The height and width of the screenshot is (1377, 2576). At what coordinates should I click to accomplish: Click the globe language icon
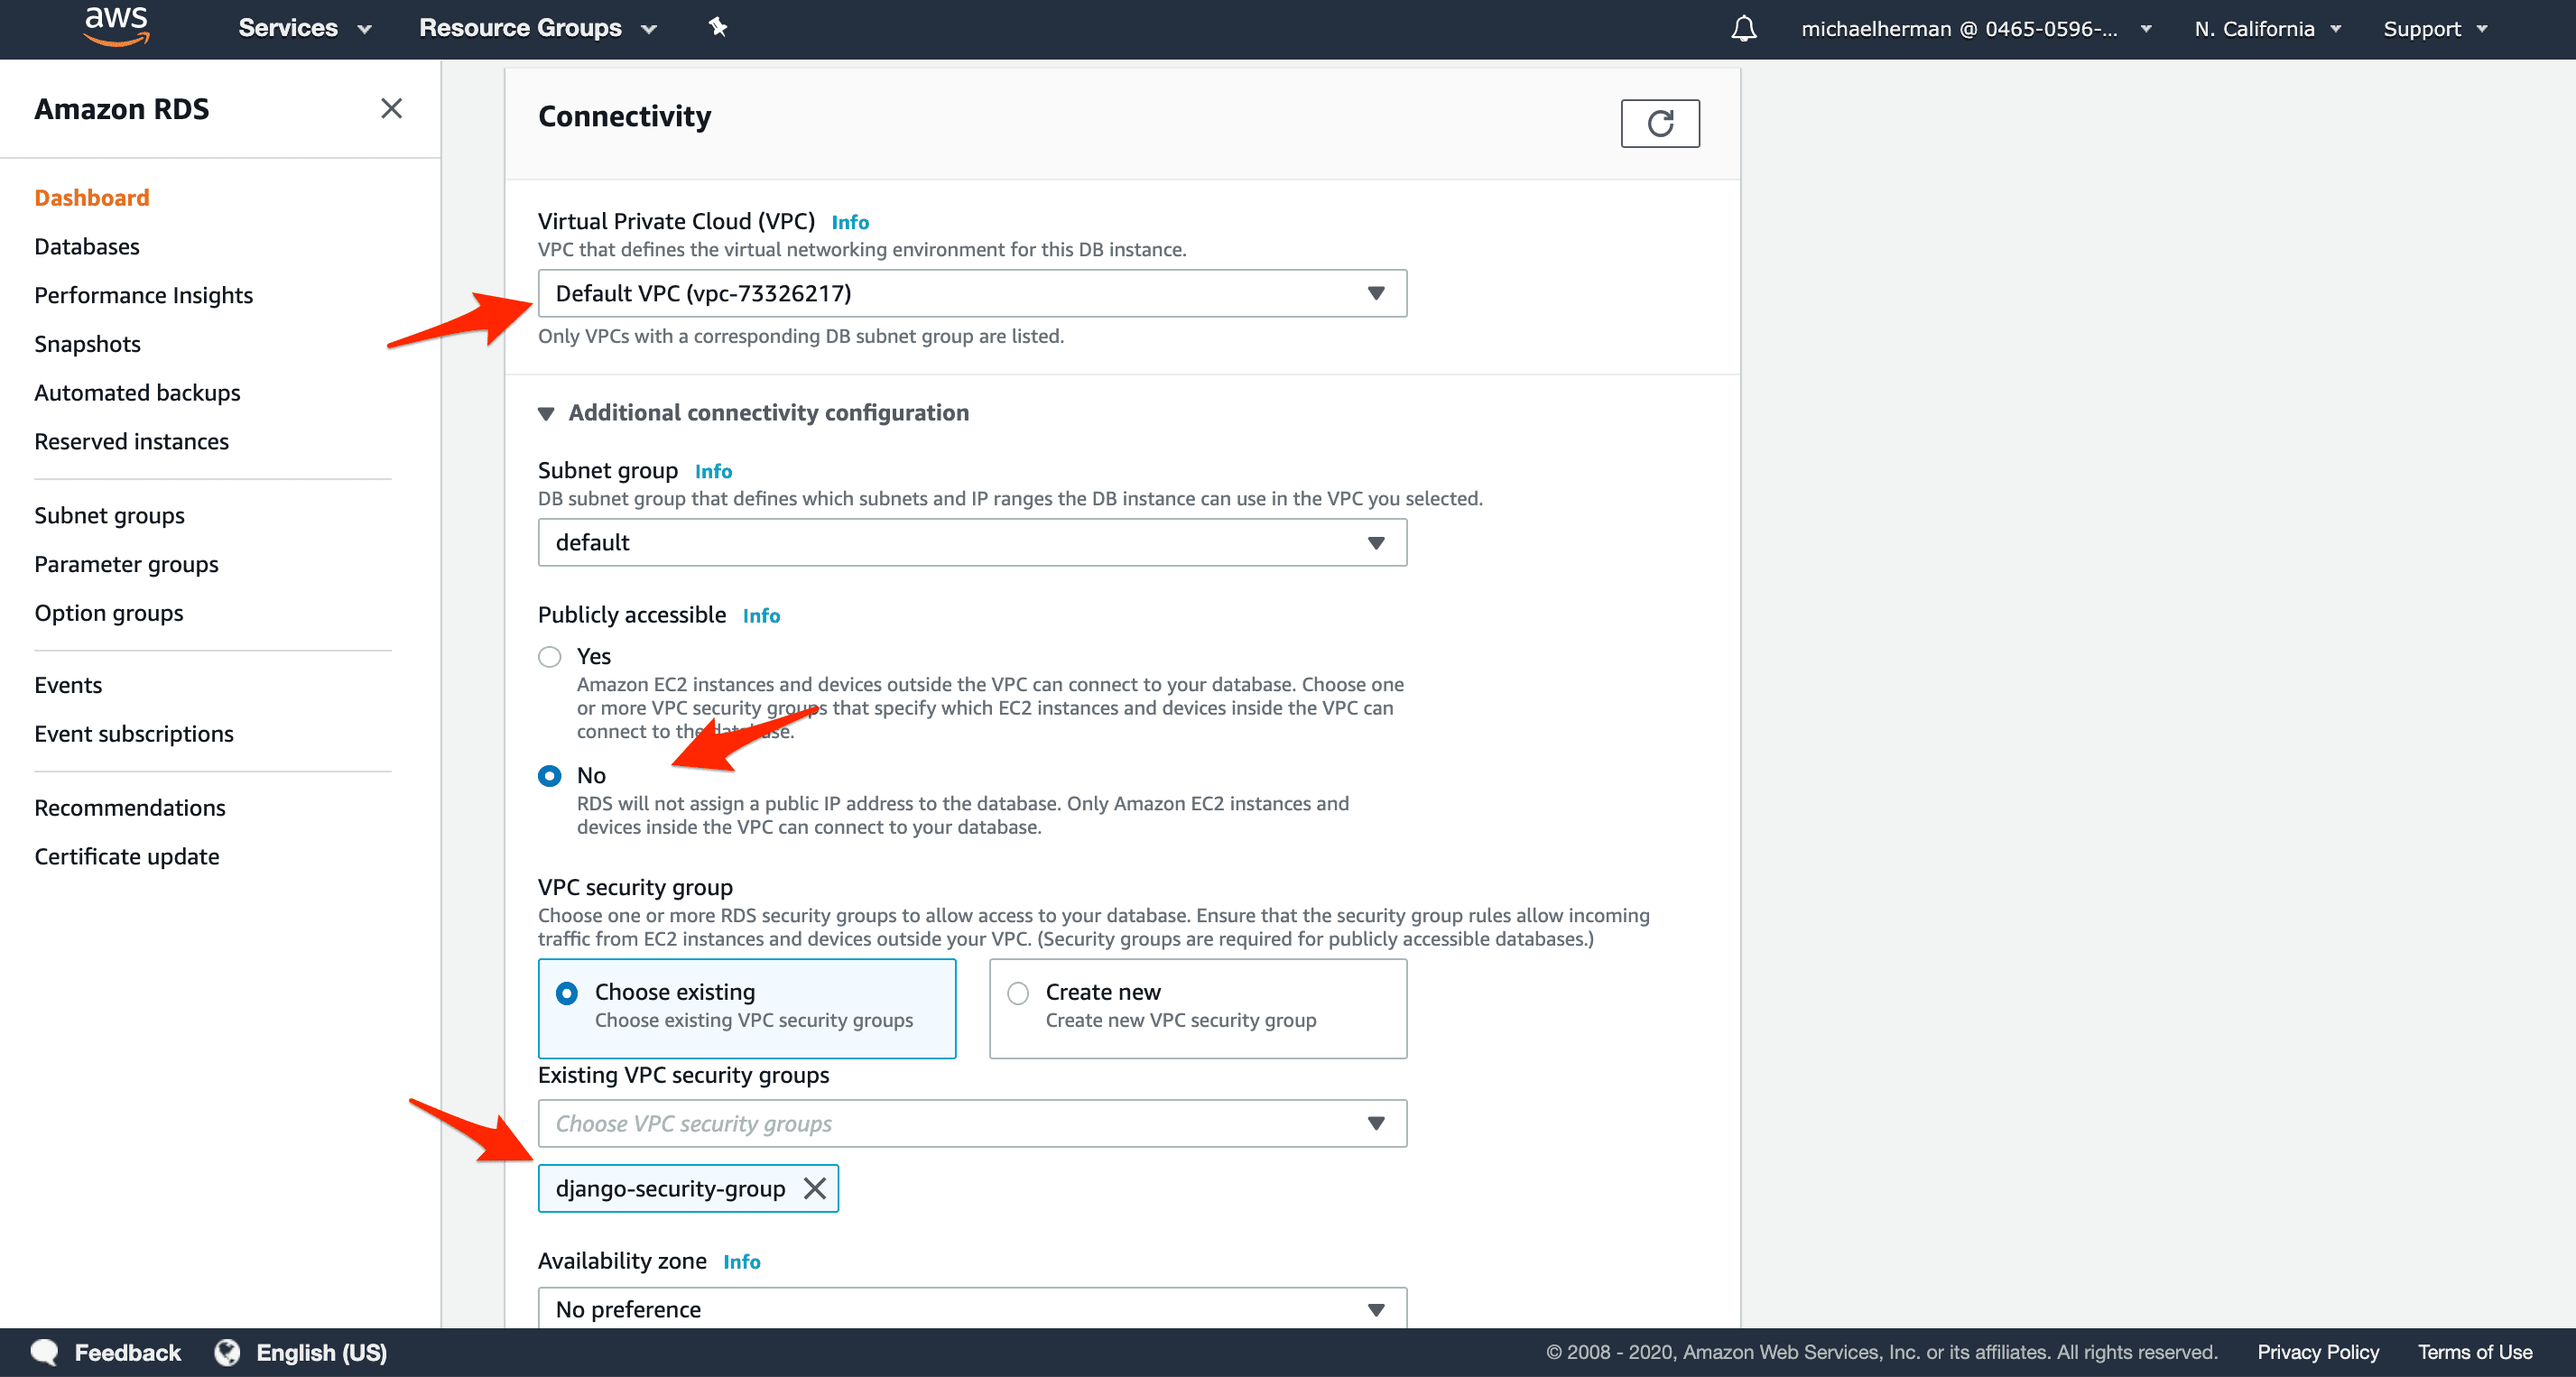227,1352
